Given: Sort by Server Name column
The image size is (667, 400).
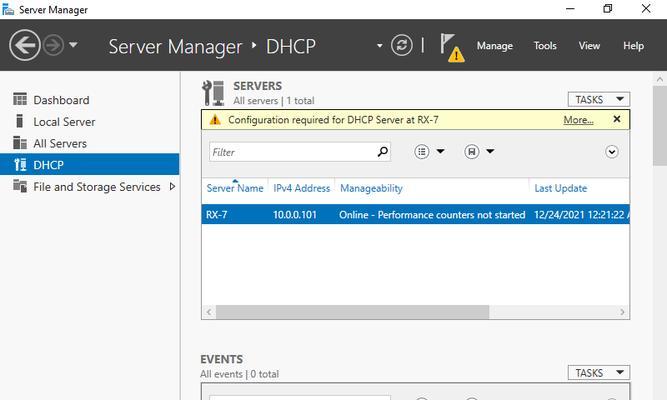Looking at the screenshot, I should pos(235,188).
